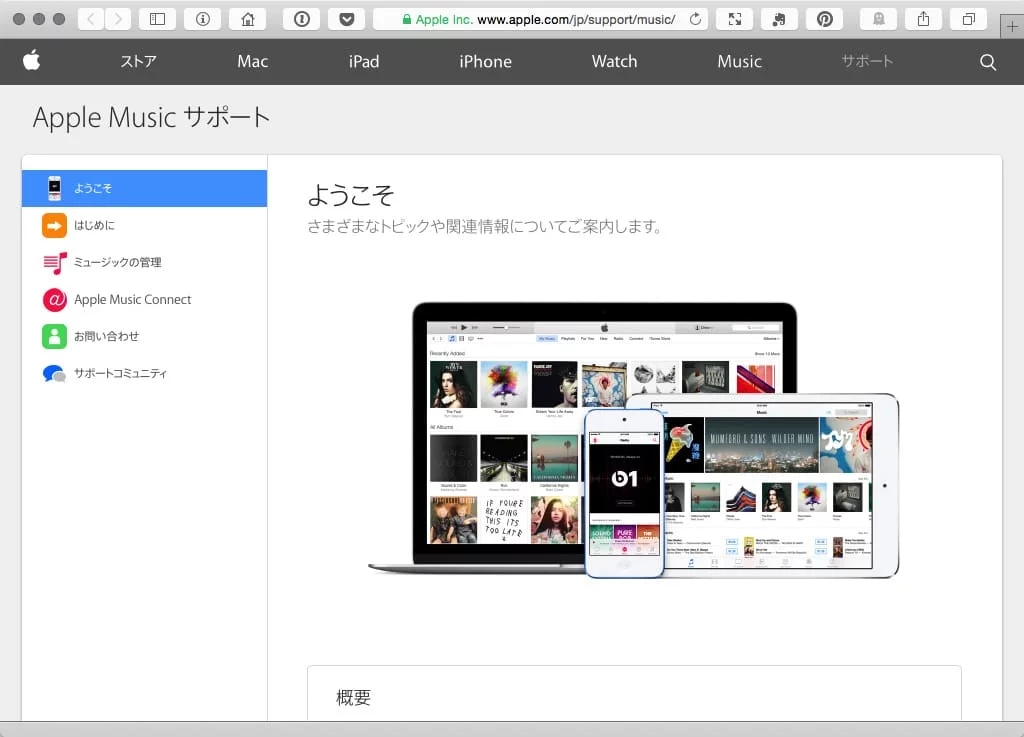Click the red @ Connect icon
1024x737 pixels.
point(54,300)
